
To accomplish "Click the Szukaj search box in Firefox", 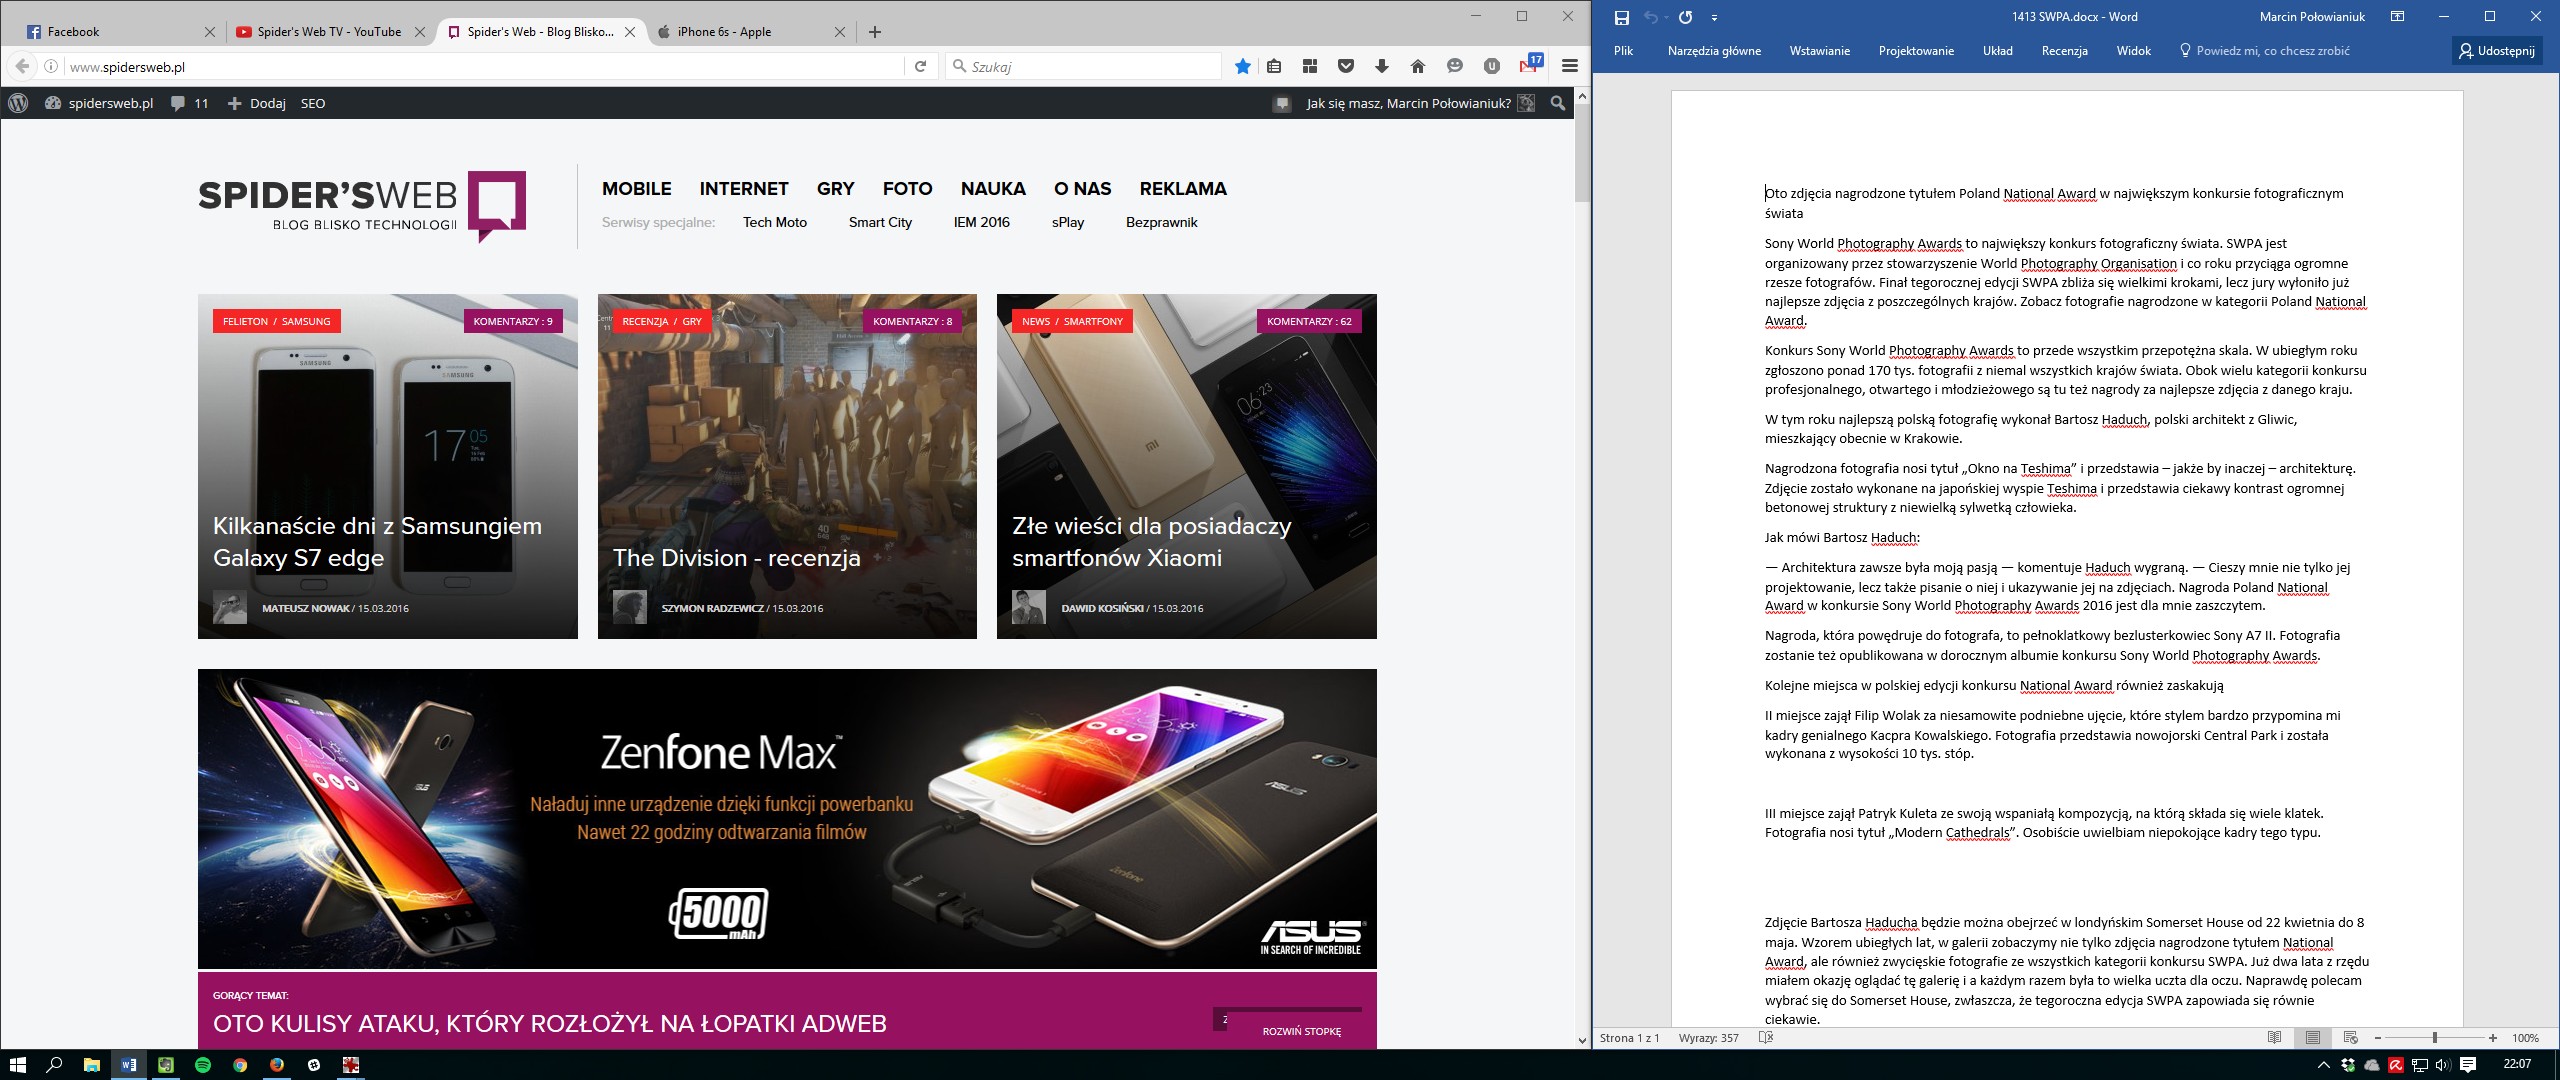I will (x=1084, y=67).
